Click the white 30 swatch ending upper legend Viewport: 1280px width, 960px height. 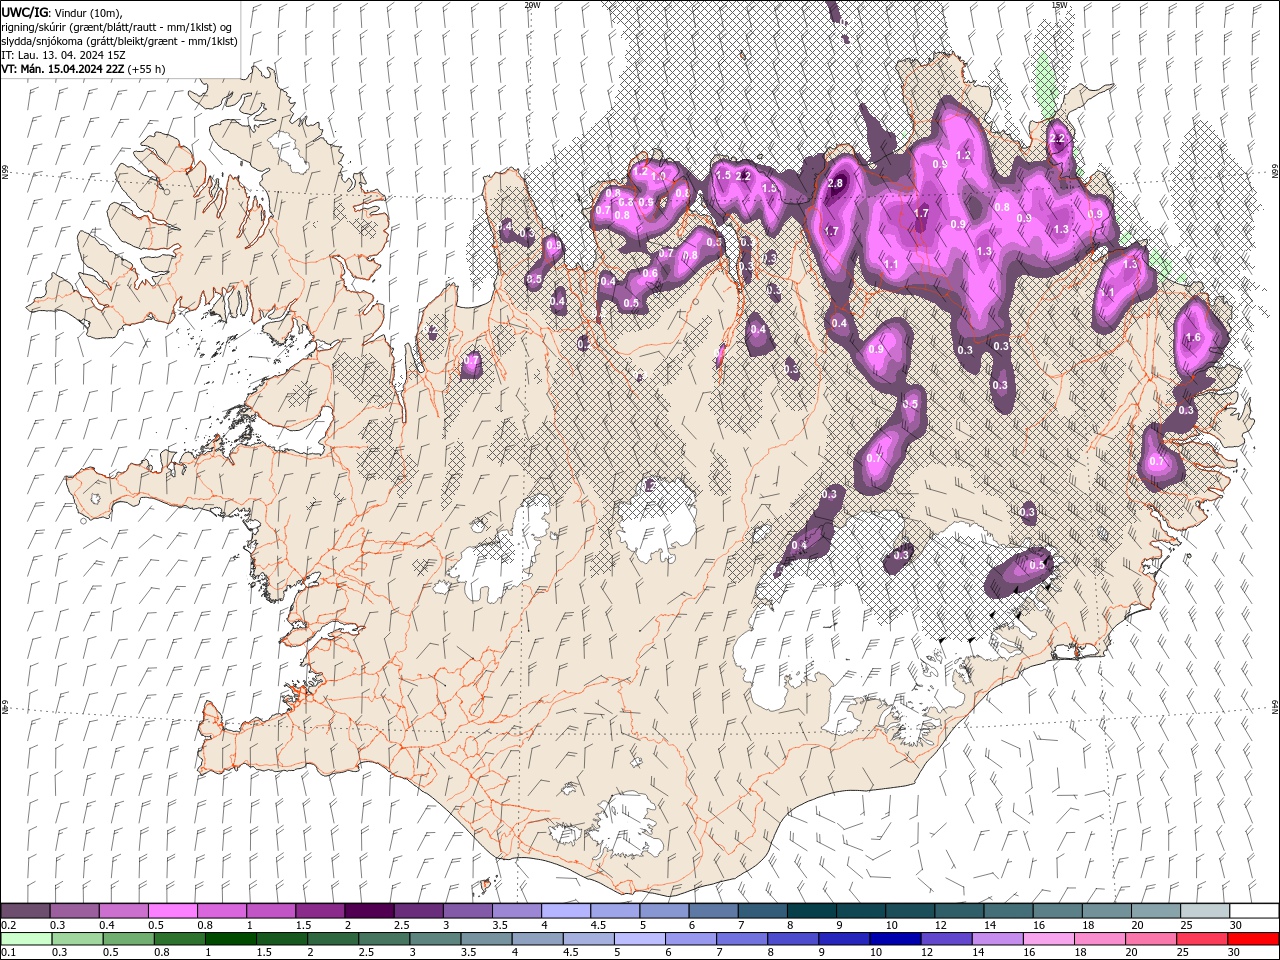tap(1254, 911)
